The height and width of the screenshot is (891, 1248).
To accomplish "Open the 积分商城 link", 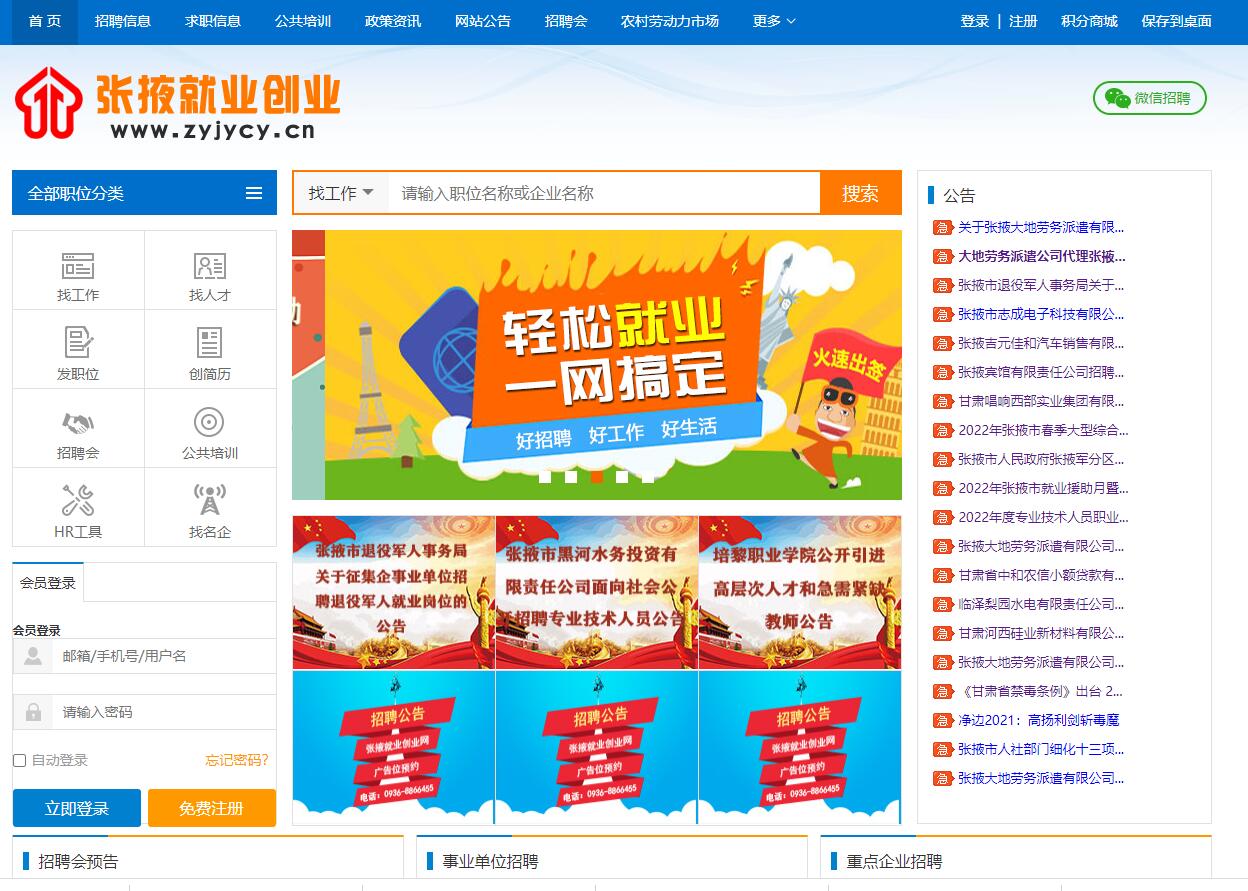I will pyautogui.click(x=1089, y=21).
